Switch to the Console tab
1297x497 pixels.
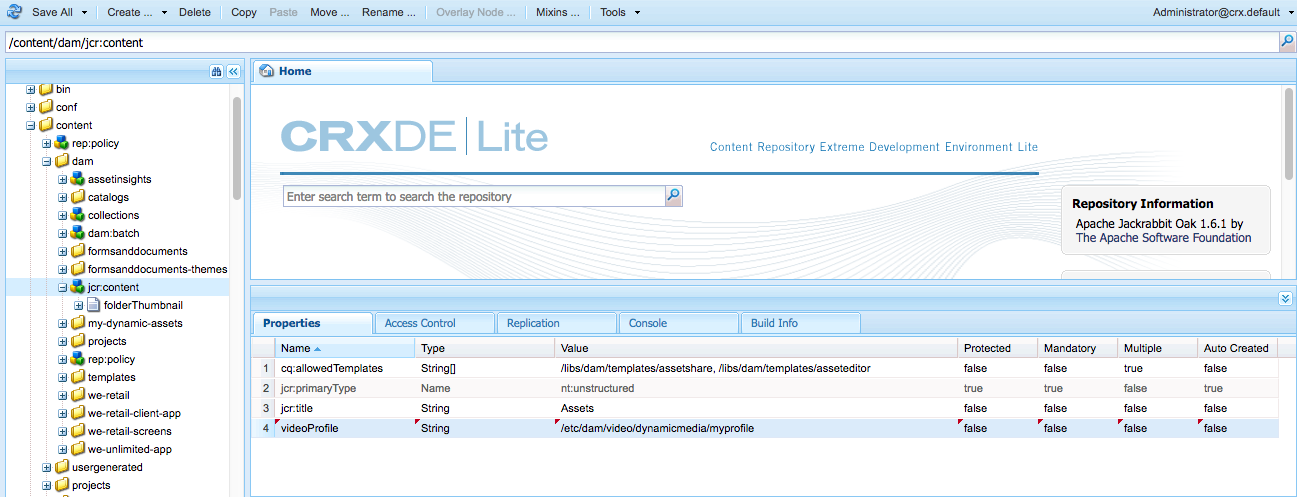click(678, 323)
